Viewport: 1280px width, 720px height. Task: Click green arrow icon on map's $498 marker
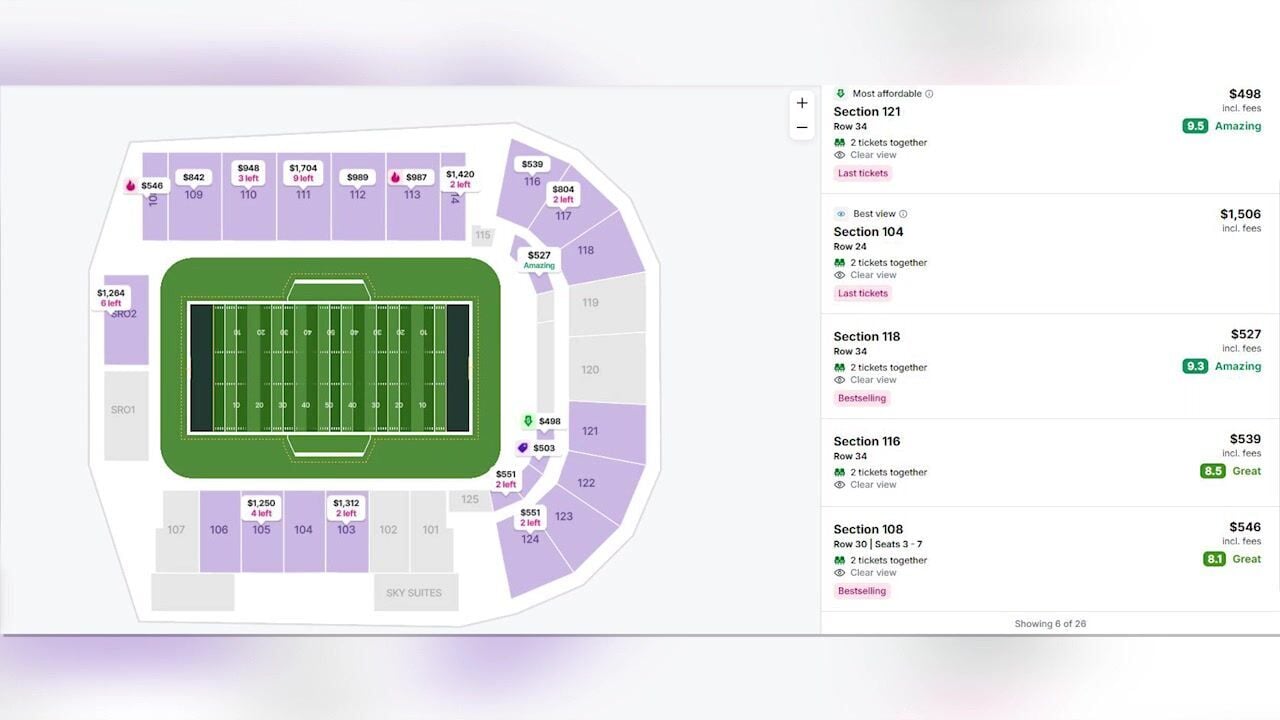[x=528, y=421]
